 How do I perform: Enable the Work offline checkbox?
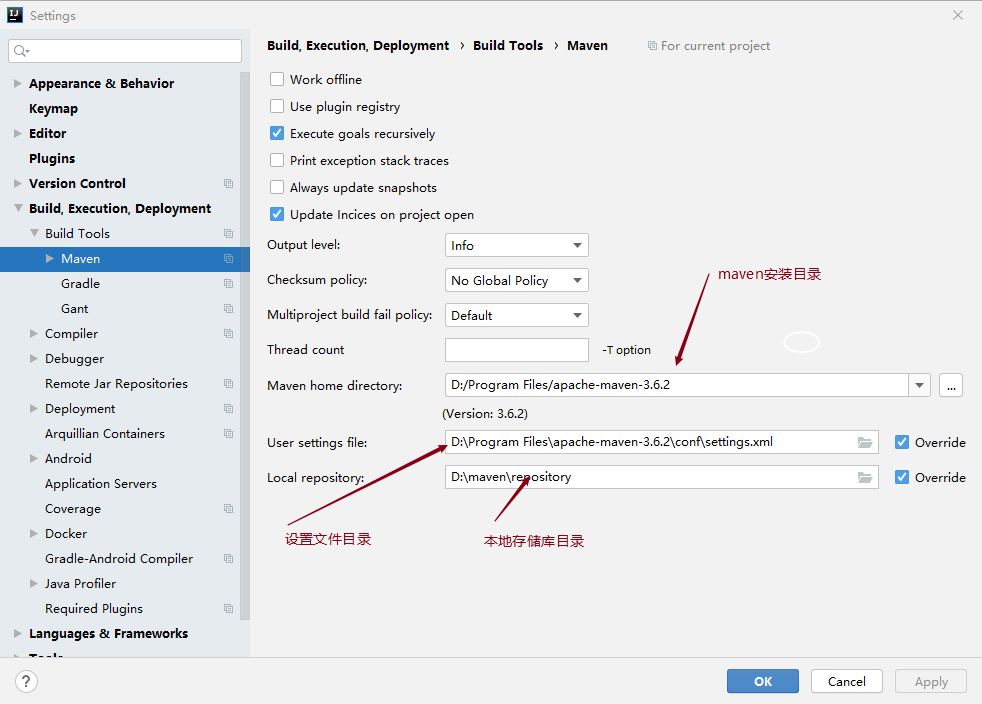[x=277, y=80]
